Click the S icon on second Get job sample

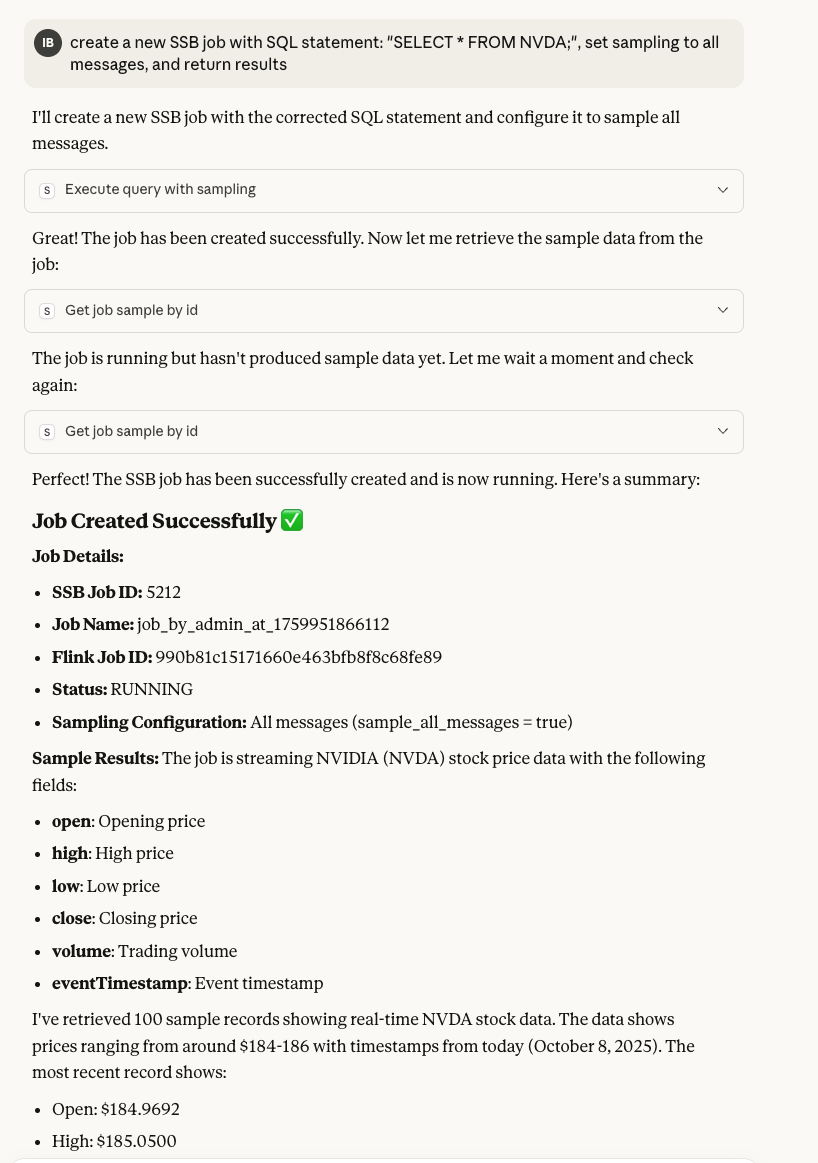47,432
